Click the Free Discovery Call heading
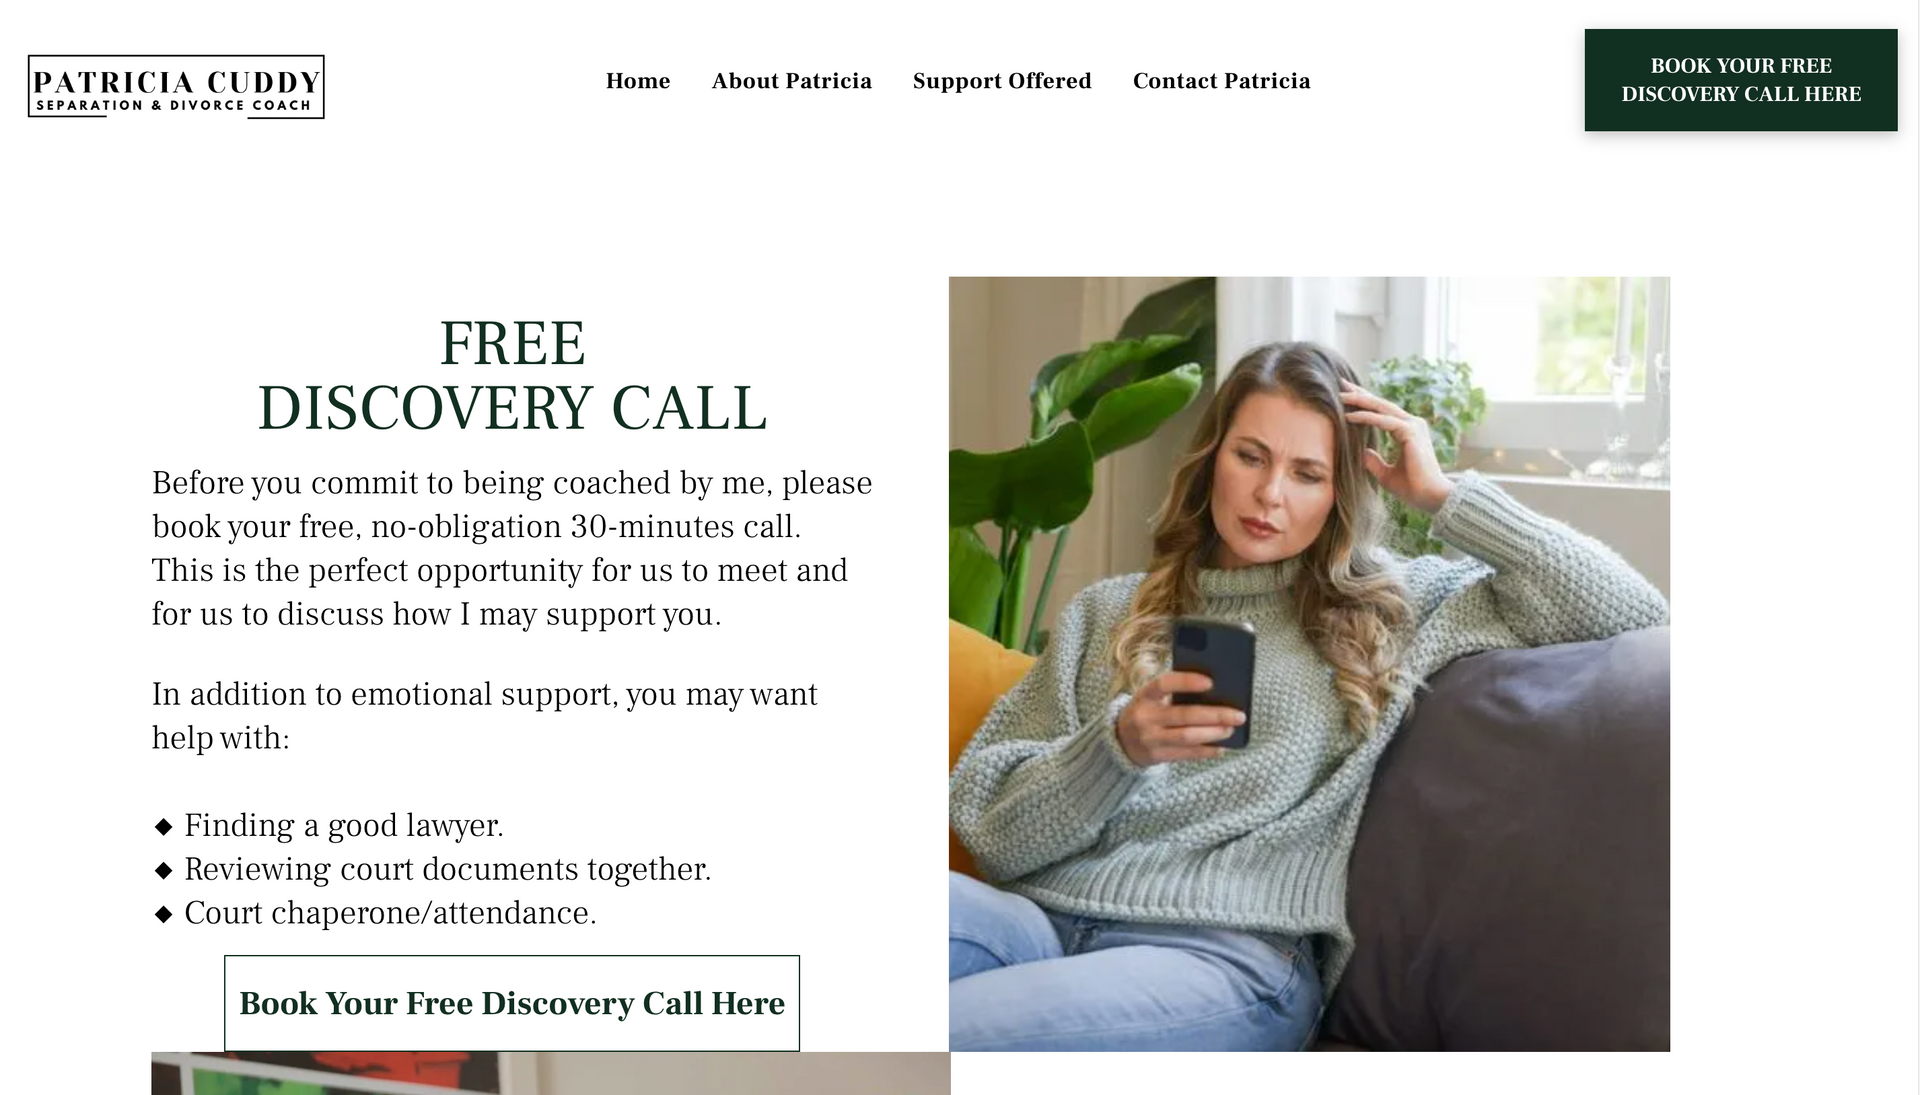 512,375
